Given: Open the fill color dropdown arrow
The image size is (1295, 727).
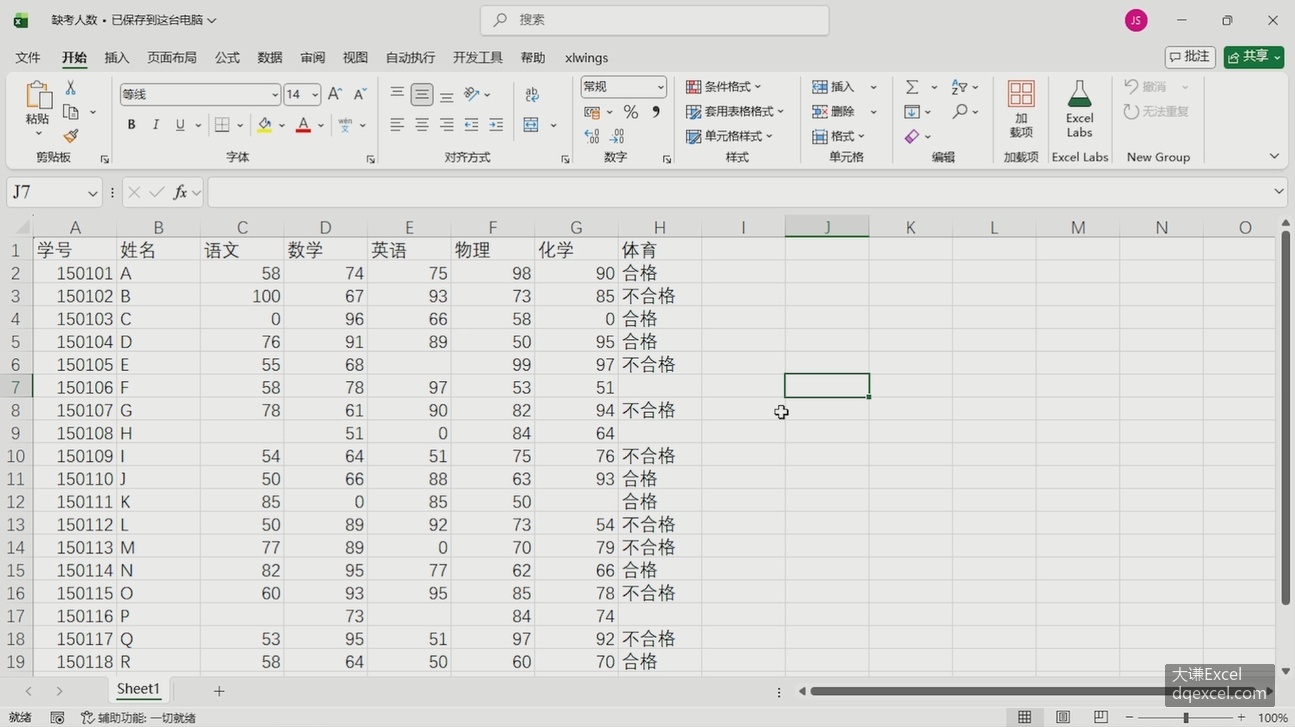Looking at the screenshot, I should click(x=282, y=126).
